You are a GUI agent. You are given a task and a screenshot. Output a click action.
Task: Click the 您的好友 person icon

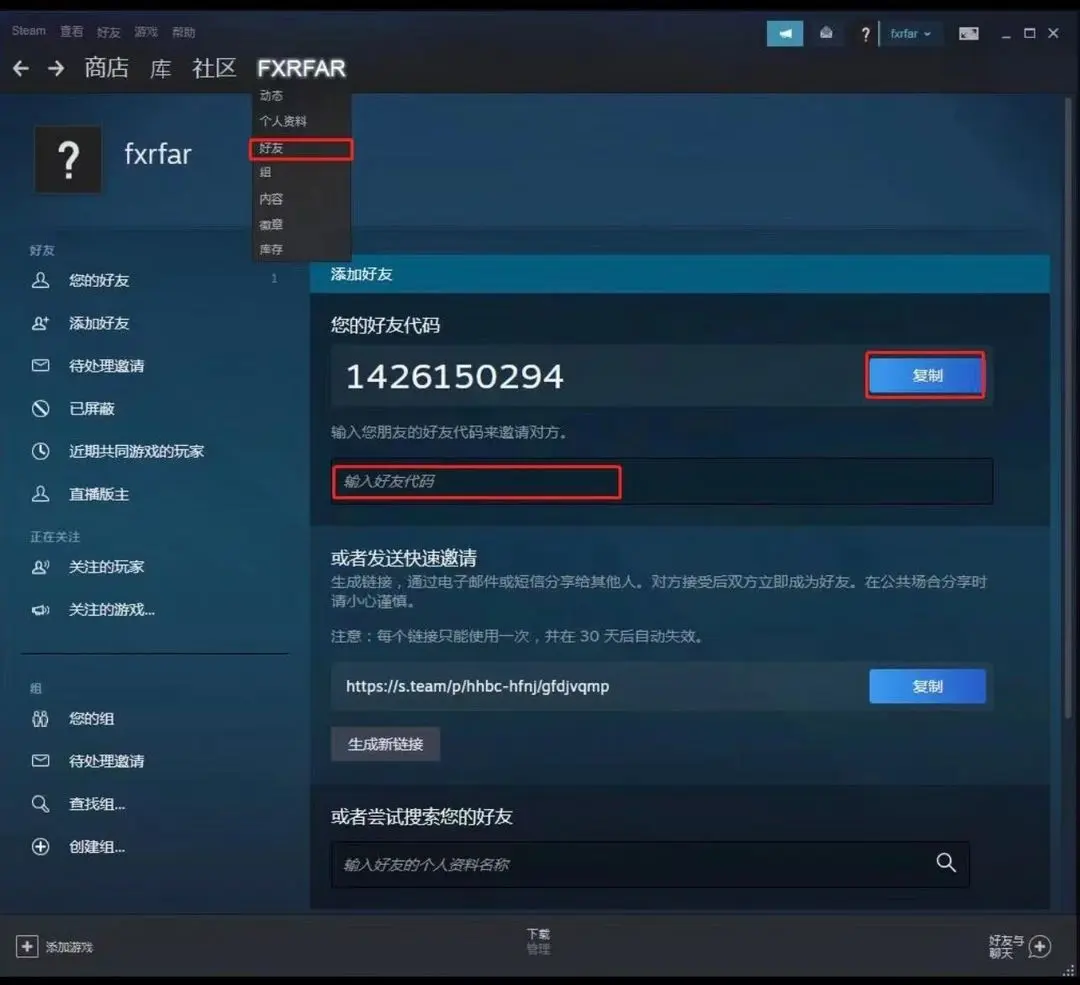tap(41, 280)
